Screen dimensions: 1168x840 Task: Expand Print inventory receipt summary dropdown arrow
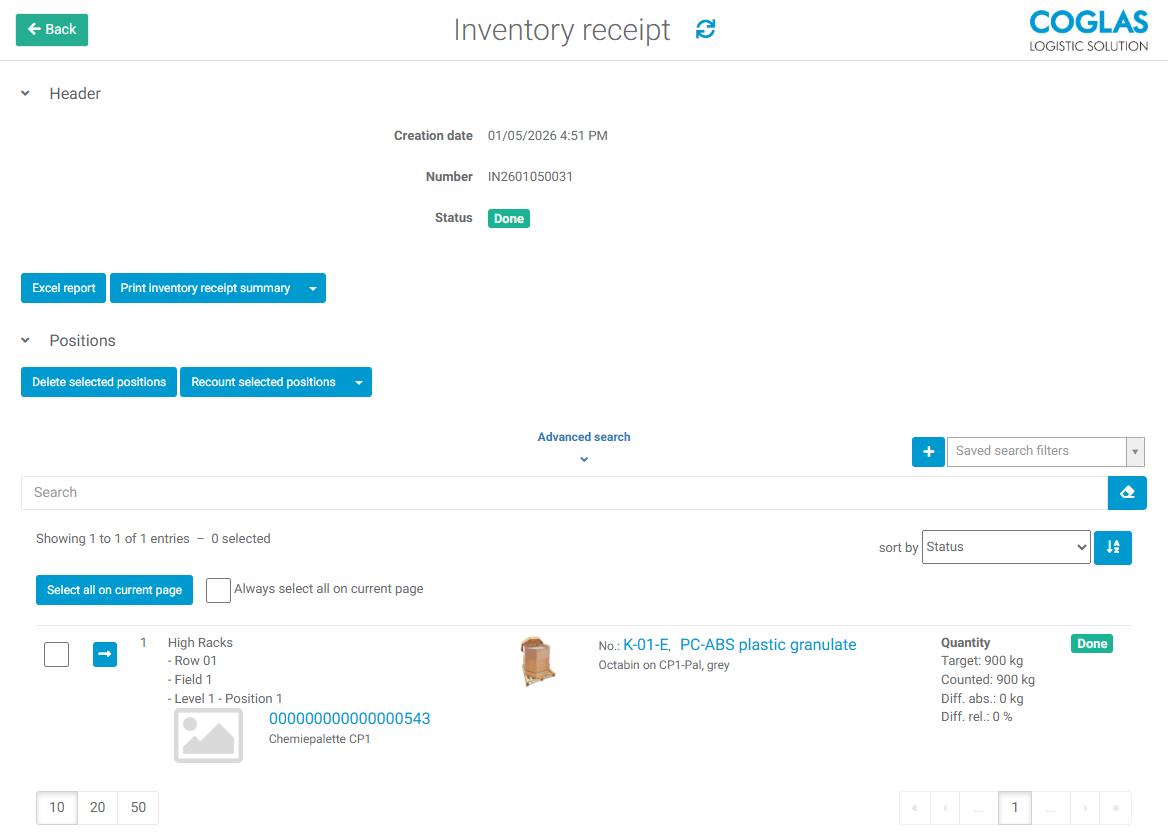(313, 288)
